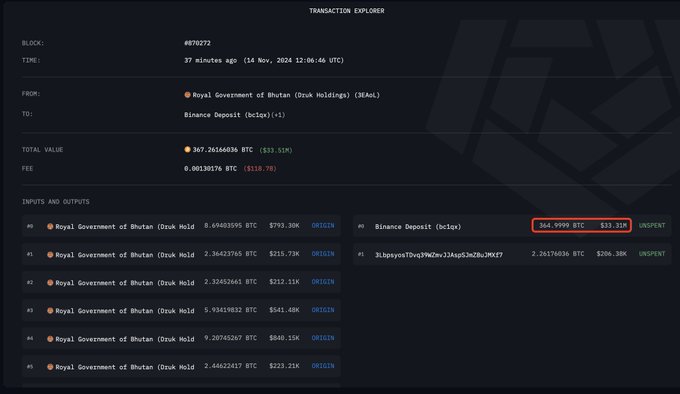
Task: Open input #3 Royal Government of Bhutan entity
Action: pyautogui.click(x=125, y=311)
